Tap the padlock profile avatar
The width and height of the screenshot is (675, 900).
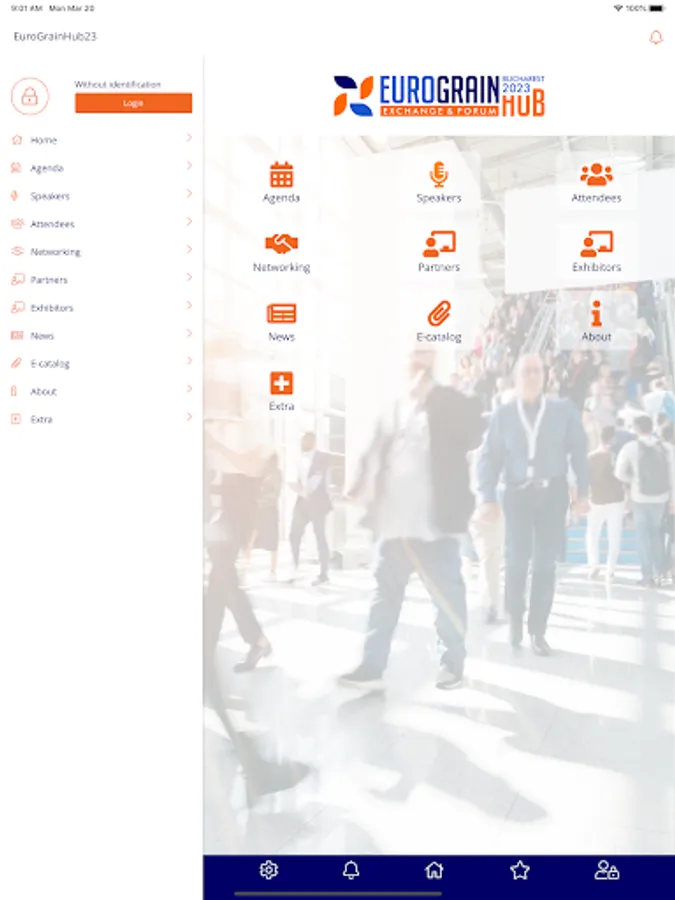[x=30, y=96]
